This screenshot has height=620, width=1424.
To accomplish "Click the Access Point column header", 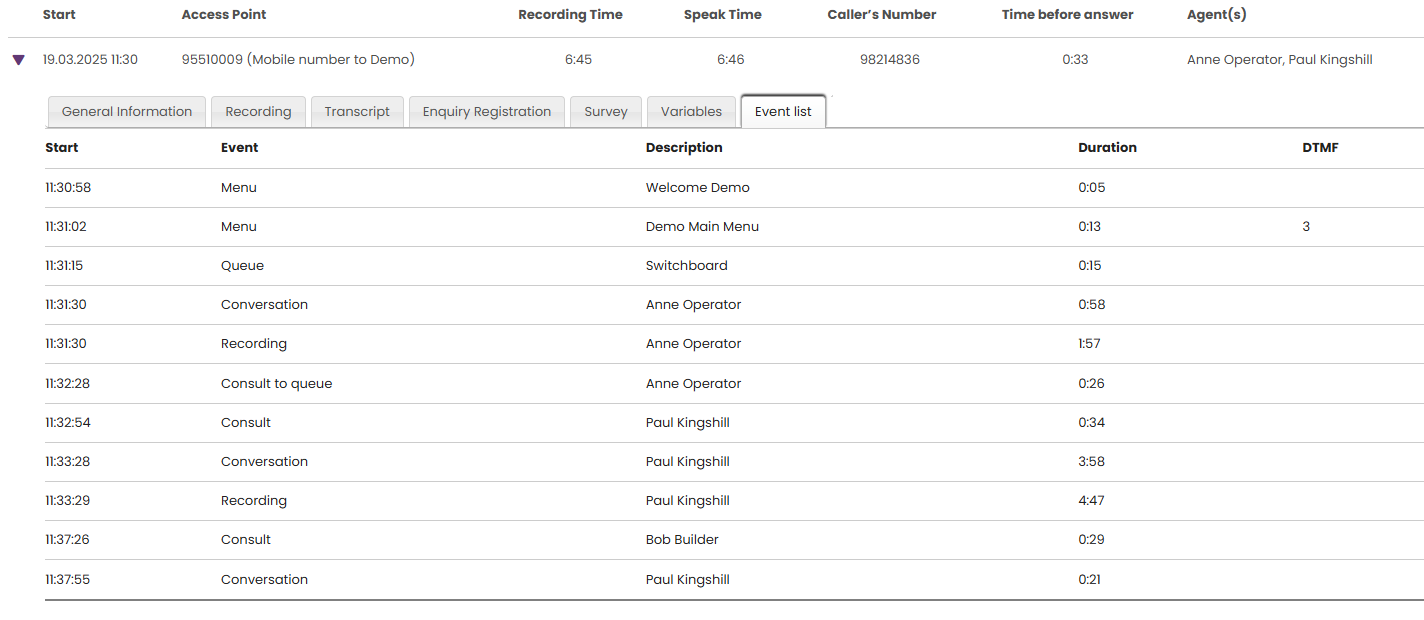I will click(x=224, y=15).
